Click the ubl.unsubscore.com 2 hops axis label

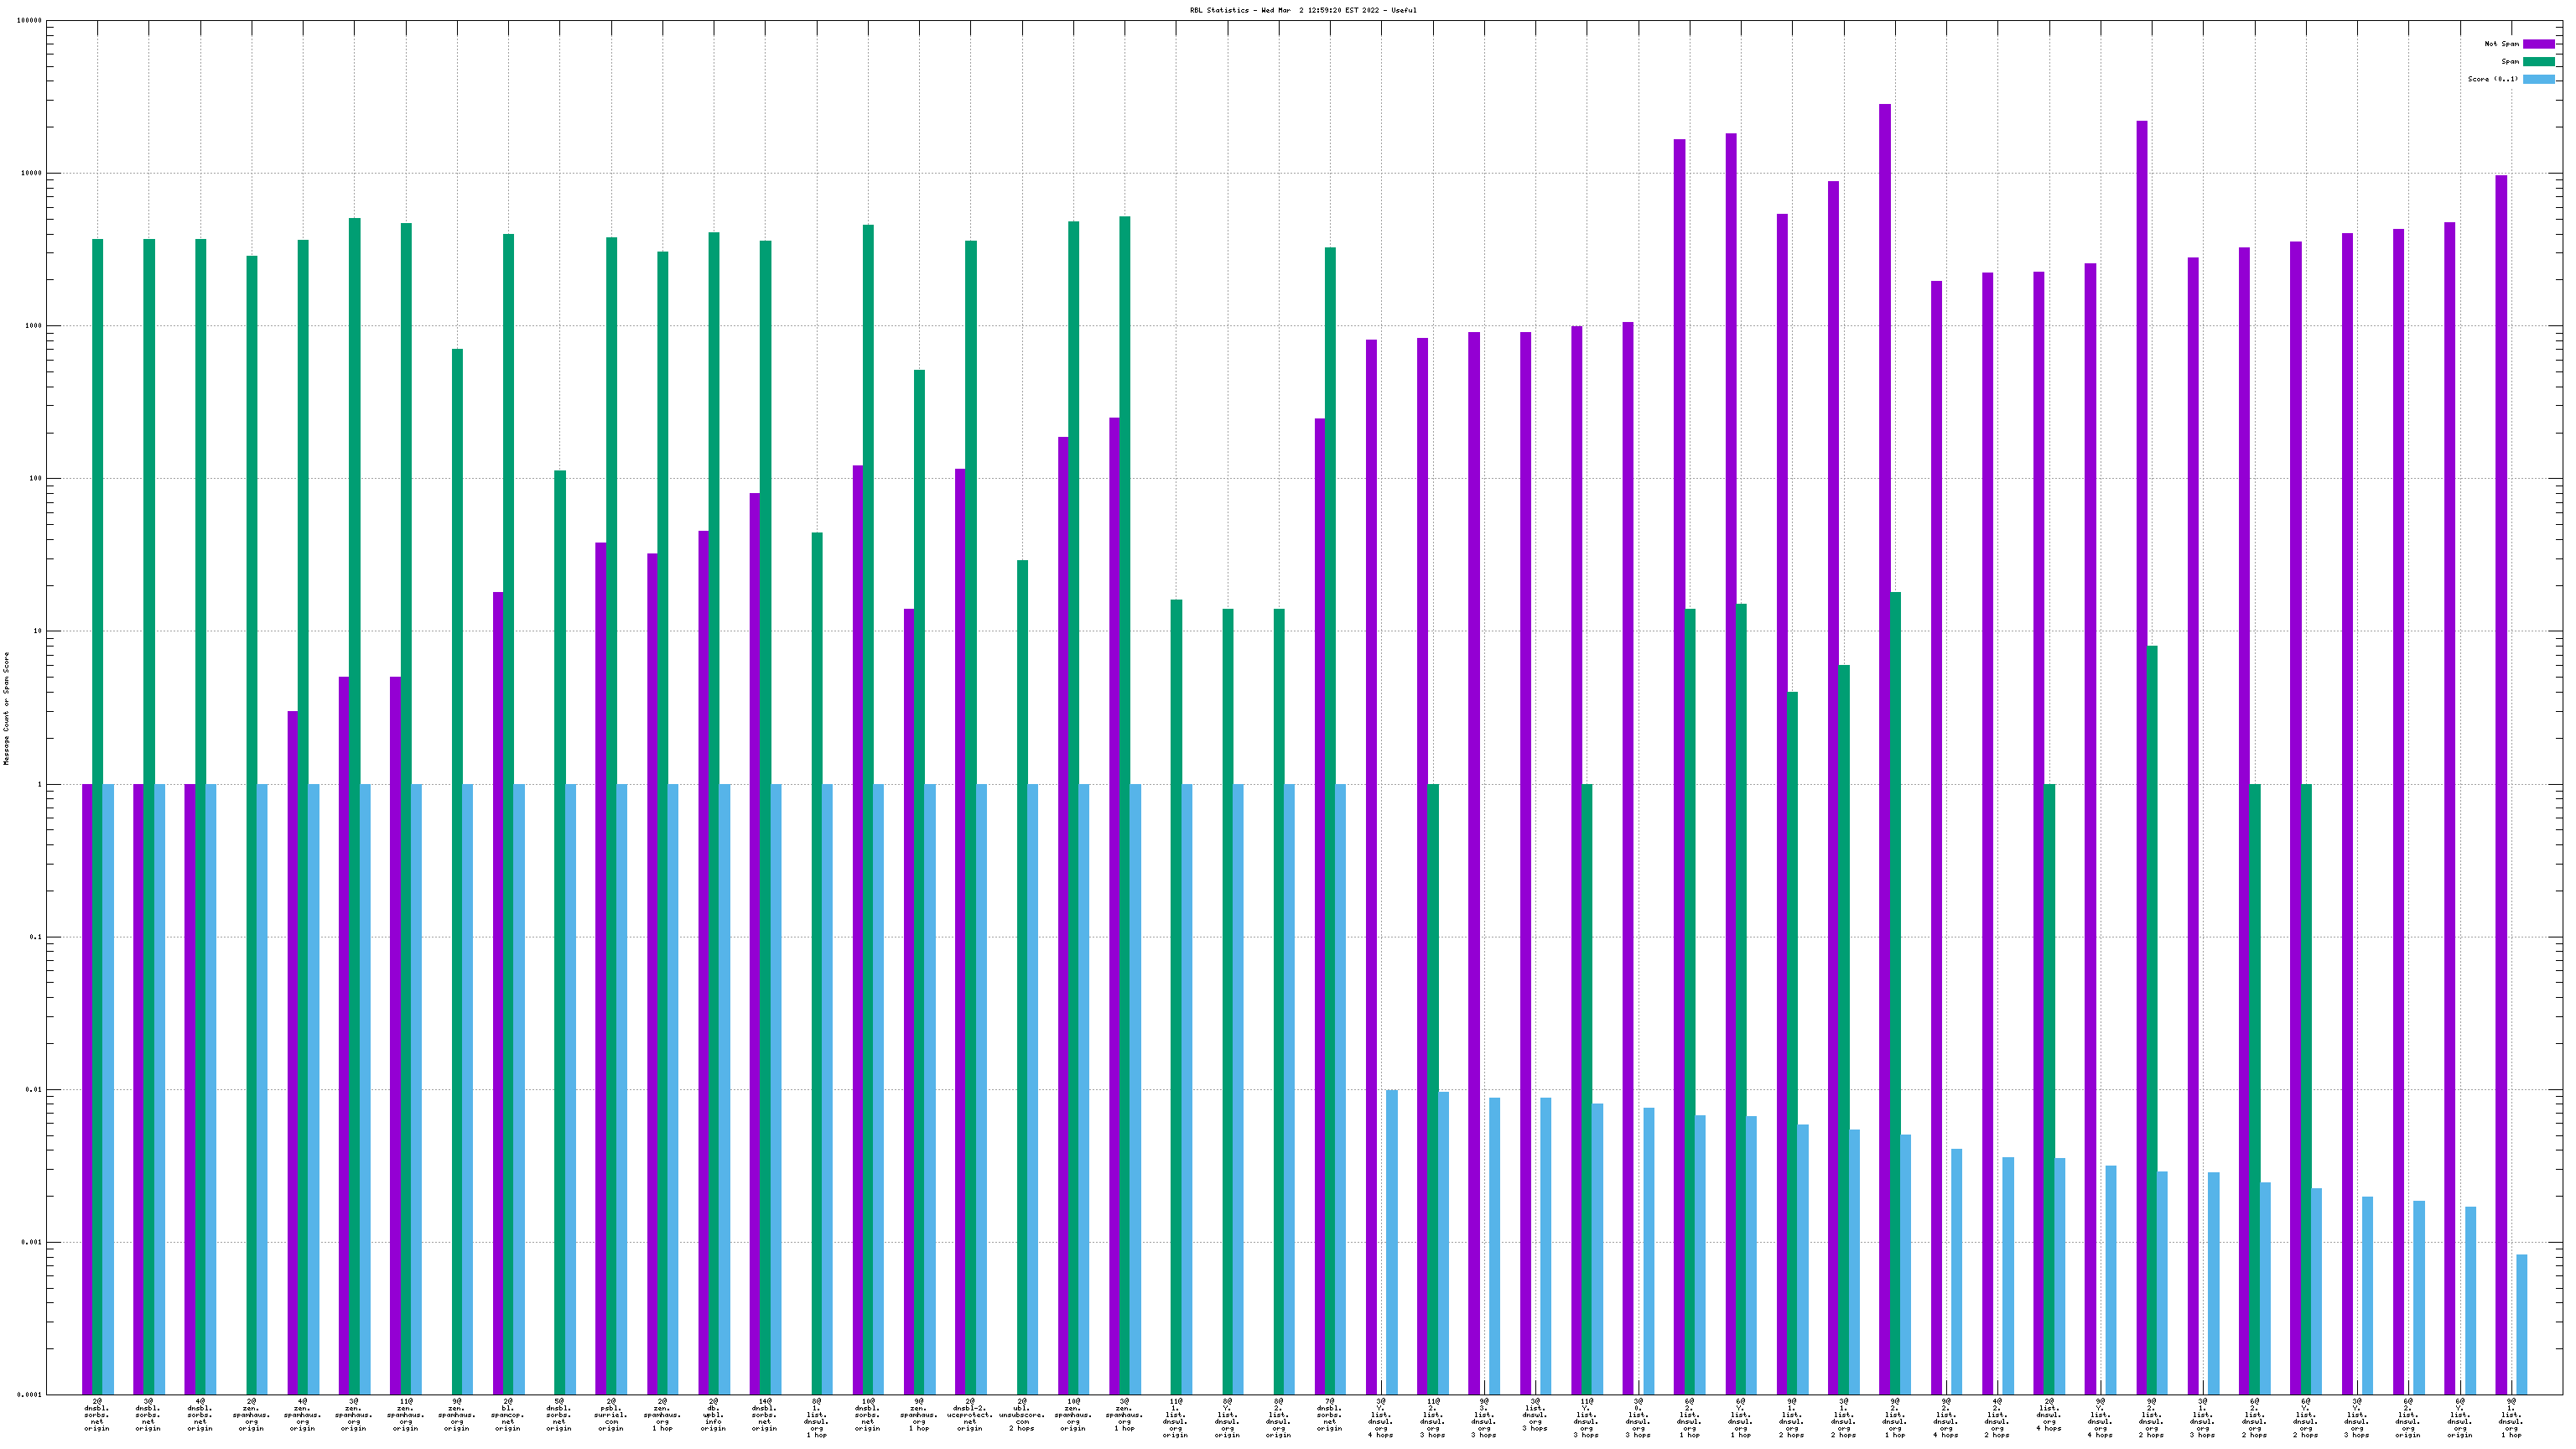click(x=1021, y=1415)
